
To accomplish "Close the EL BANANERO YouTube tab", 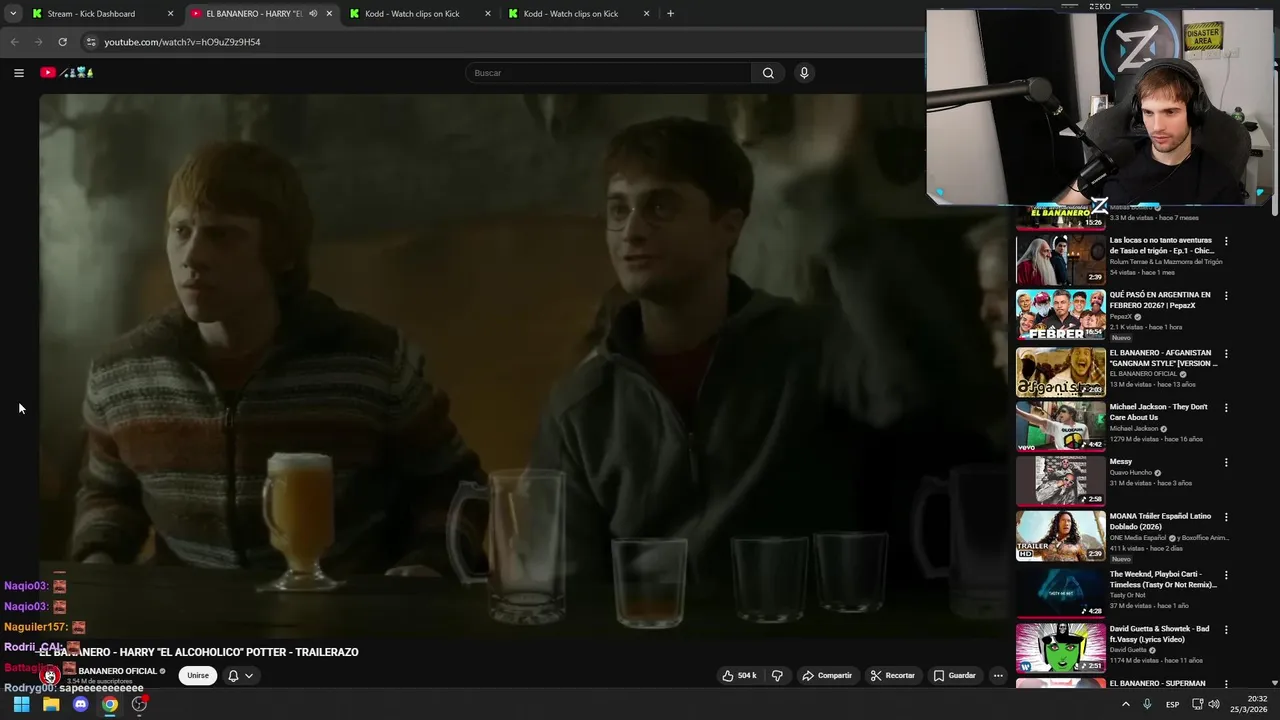I will click(329, 14).
